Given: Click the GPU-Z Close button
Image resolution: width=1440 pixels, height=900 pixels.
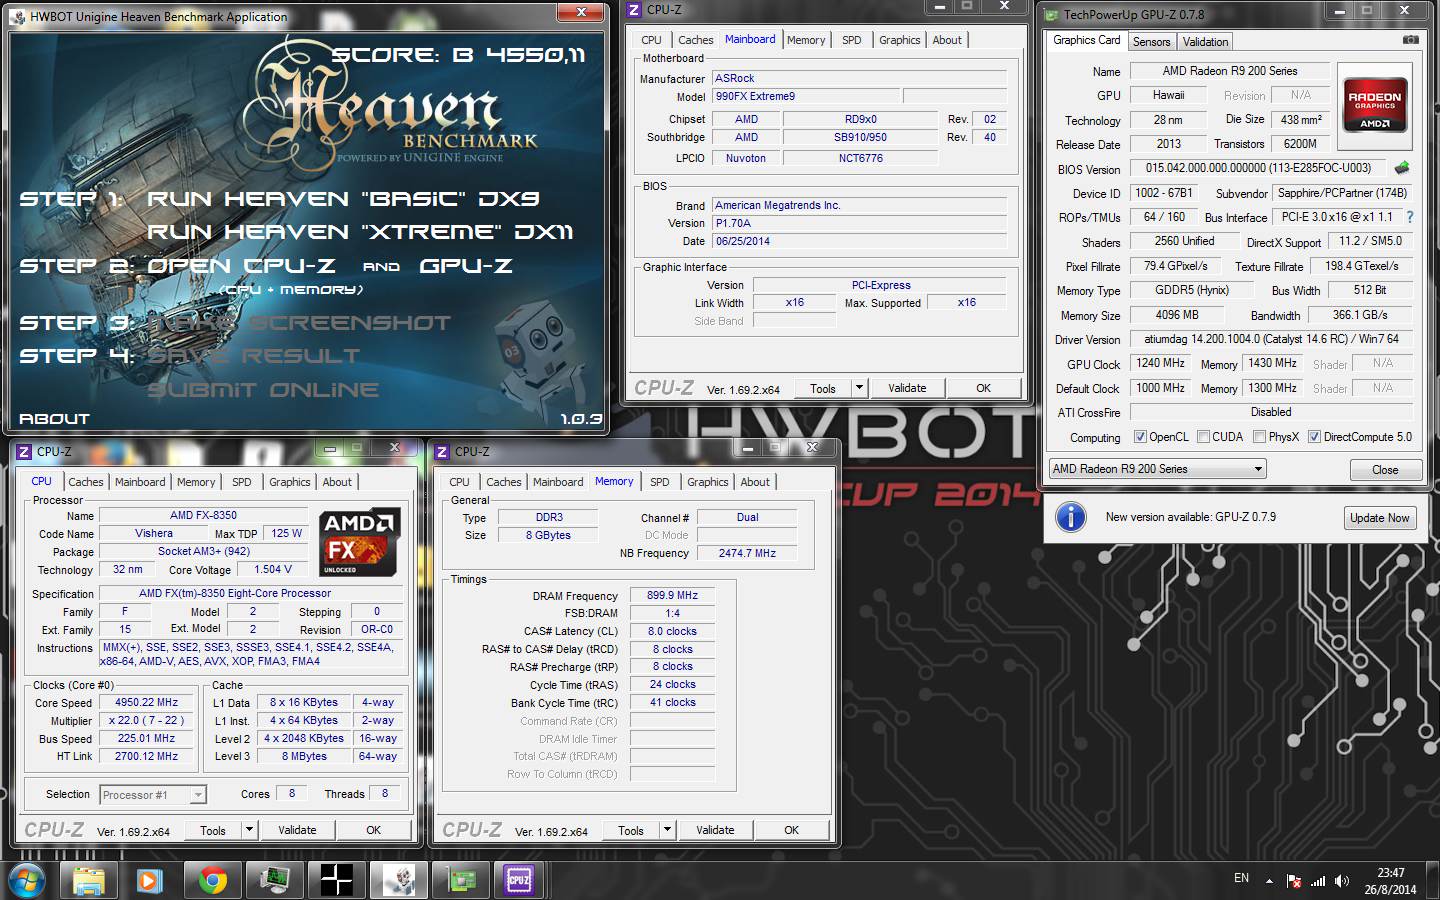Looking at the screenshot, I should (x=1385, y=470).
